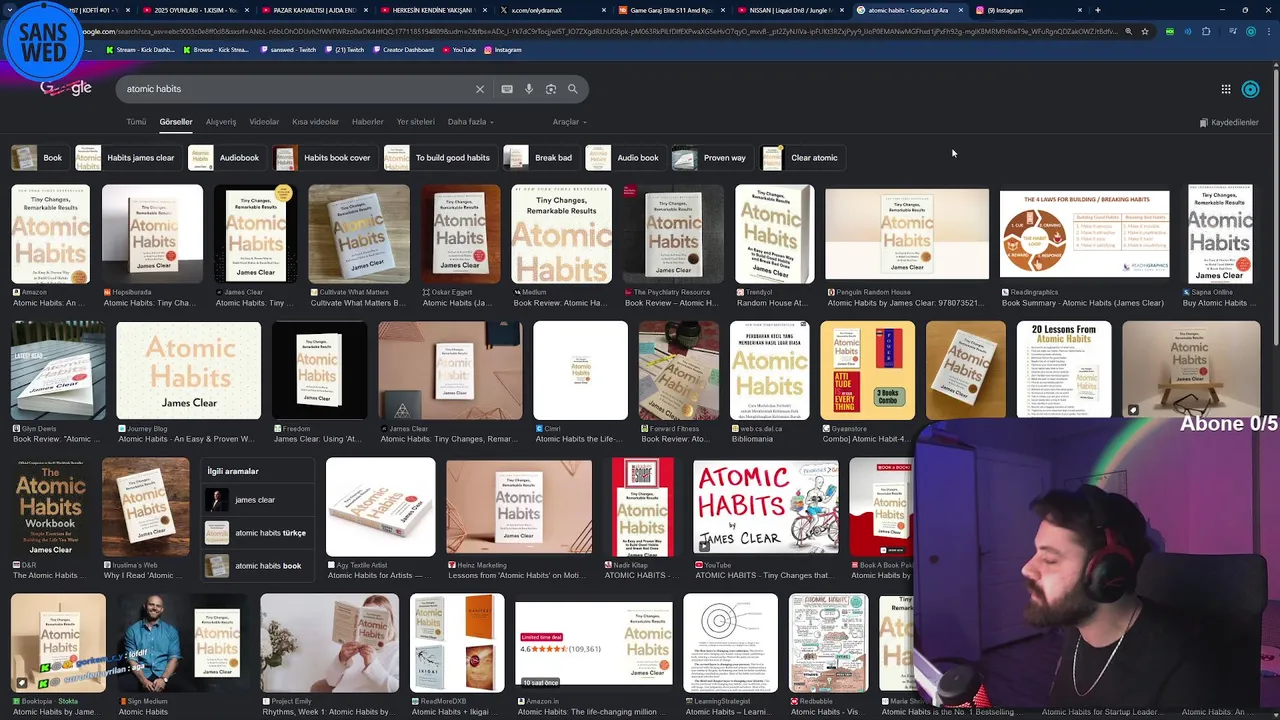
Task: Open the browser extensions icon
Action: [1206, 31]
